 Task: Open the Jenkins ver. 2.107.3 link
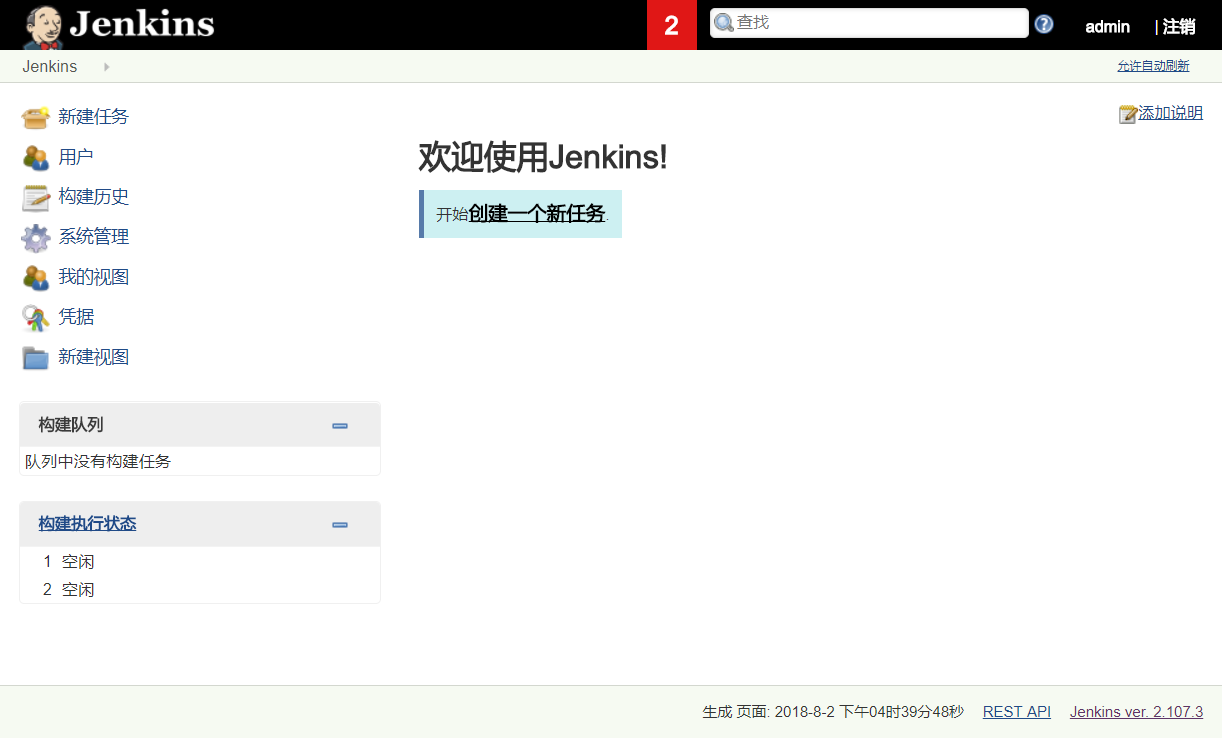(1136, 712)
